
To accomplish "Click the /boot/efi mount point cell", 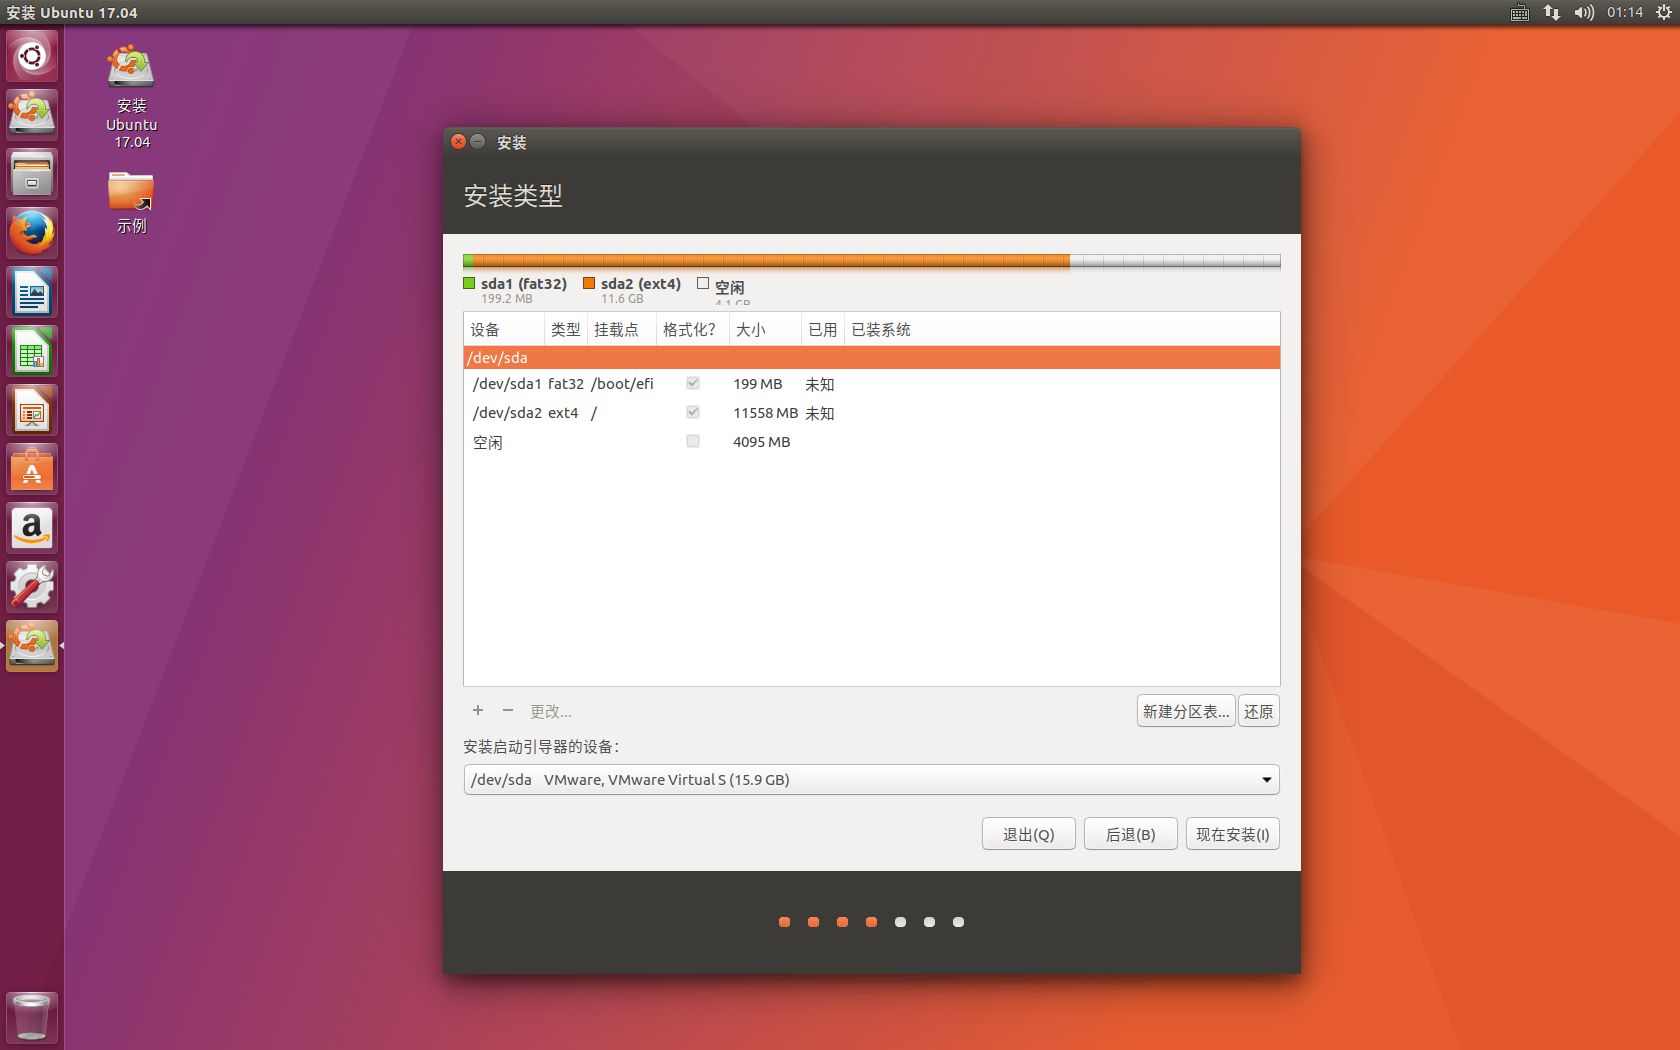I will 622,384.
